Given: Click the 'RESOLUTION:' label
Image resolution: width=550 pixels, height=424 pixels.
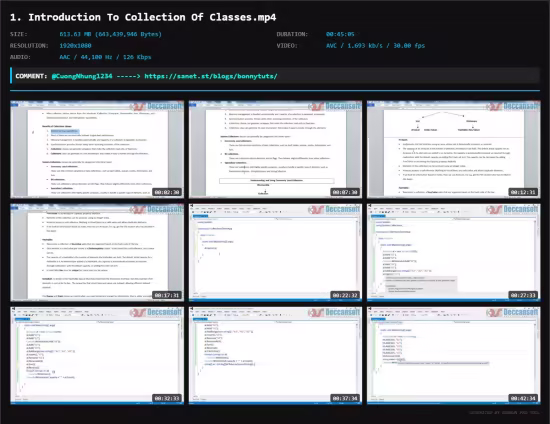Looking at the screenshot, I should (29, 46).
